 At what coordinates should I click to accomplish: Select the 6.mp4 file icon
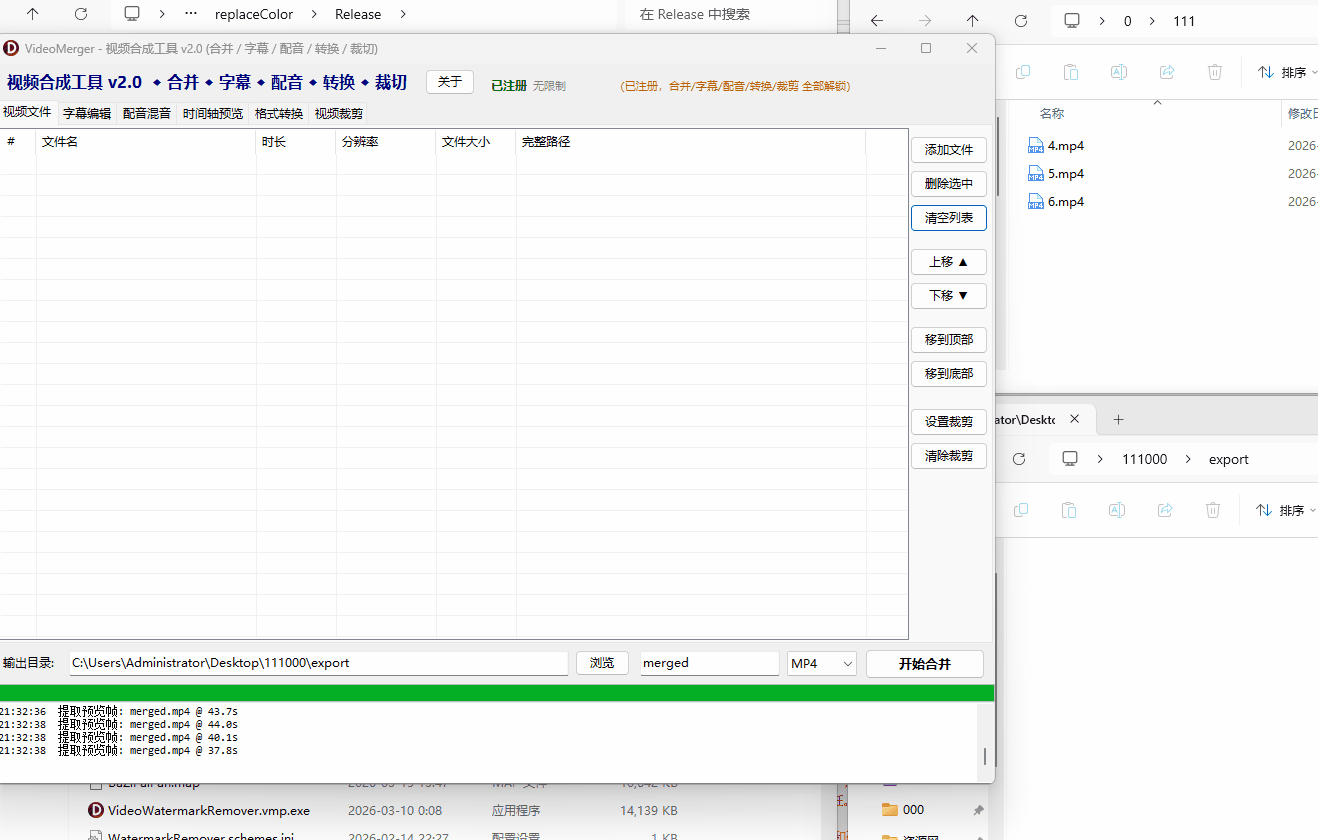click(1036, 202)
